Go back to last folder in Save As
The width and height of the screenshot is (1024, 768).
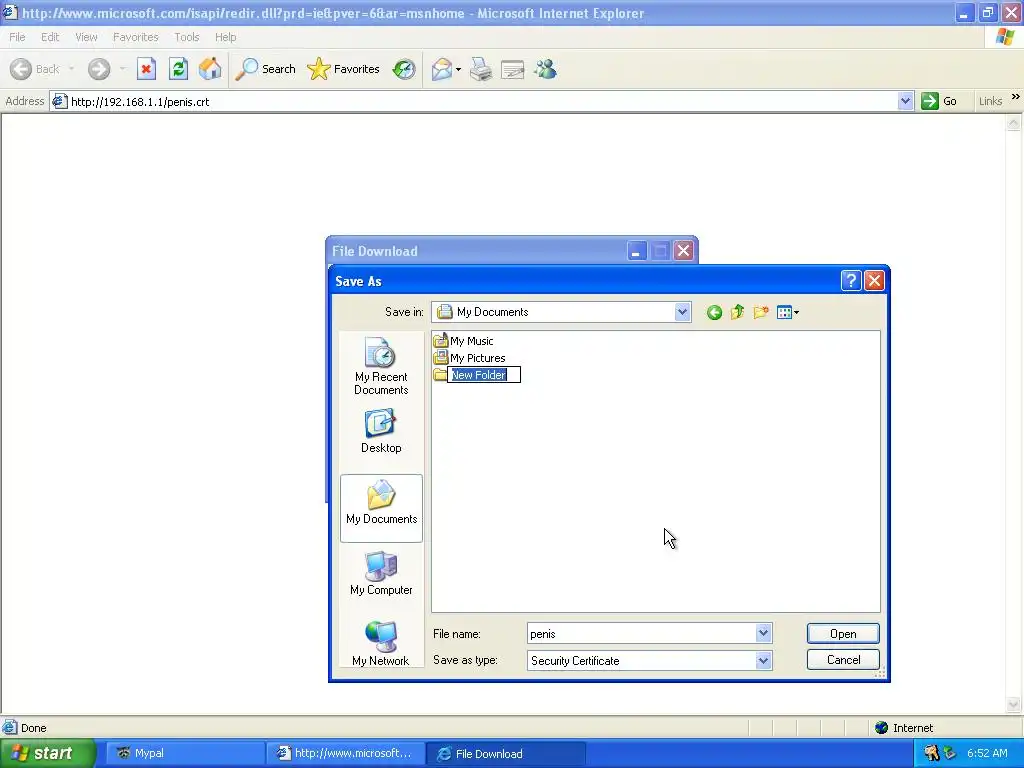[714, 312]
